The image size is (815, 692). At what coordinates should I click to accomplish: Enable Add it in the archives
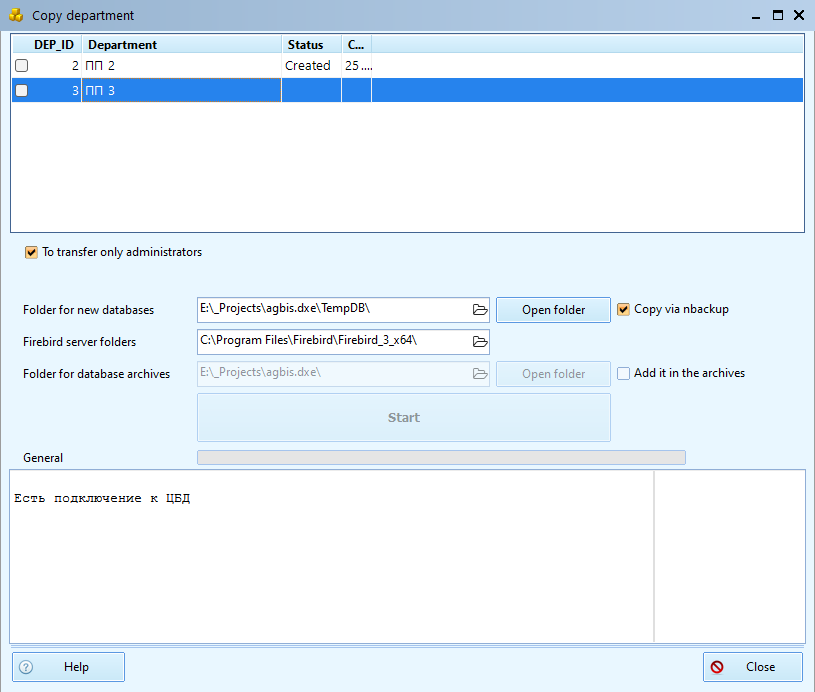pyautogui.click(x=624, y=373)
